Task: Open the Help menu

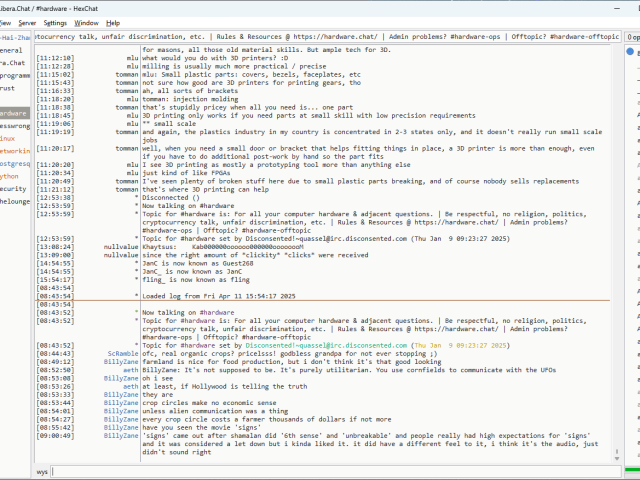Action: tap(113, 22)
